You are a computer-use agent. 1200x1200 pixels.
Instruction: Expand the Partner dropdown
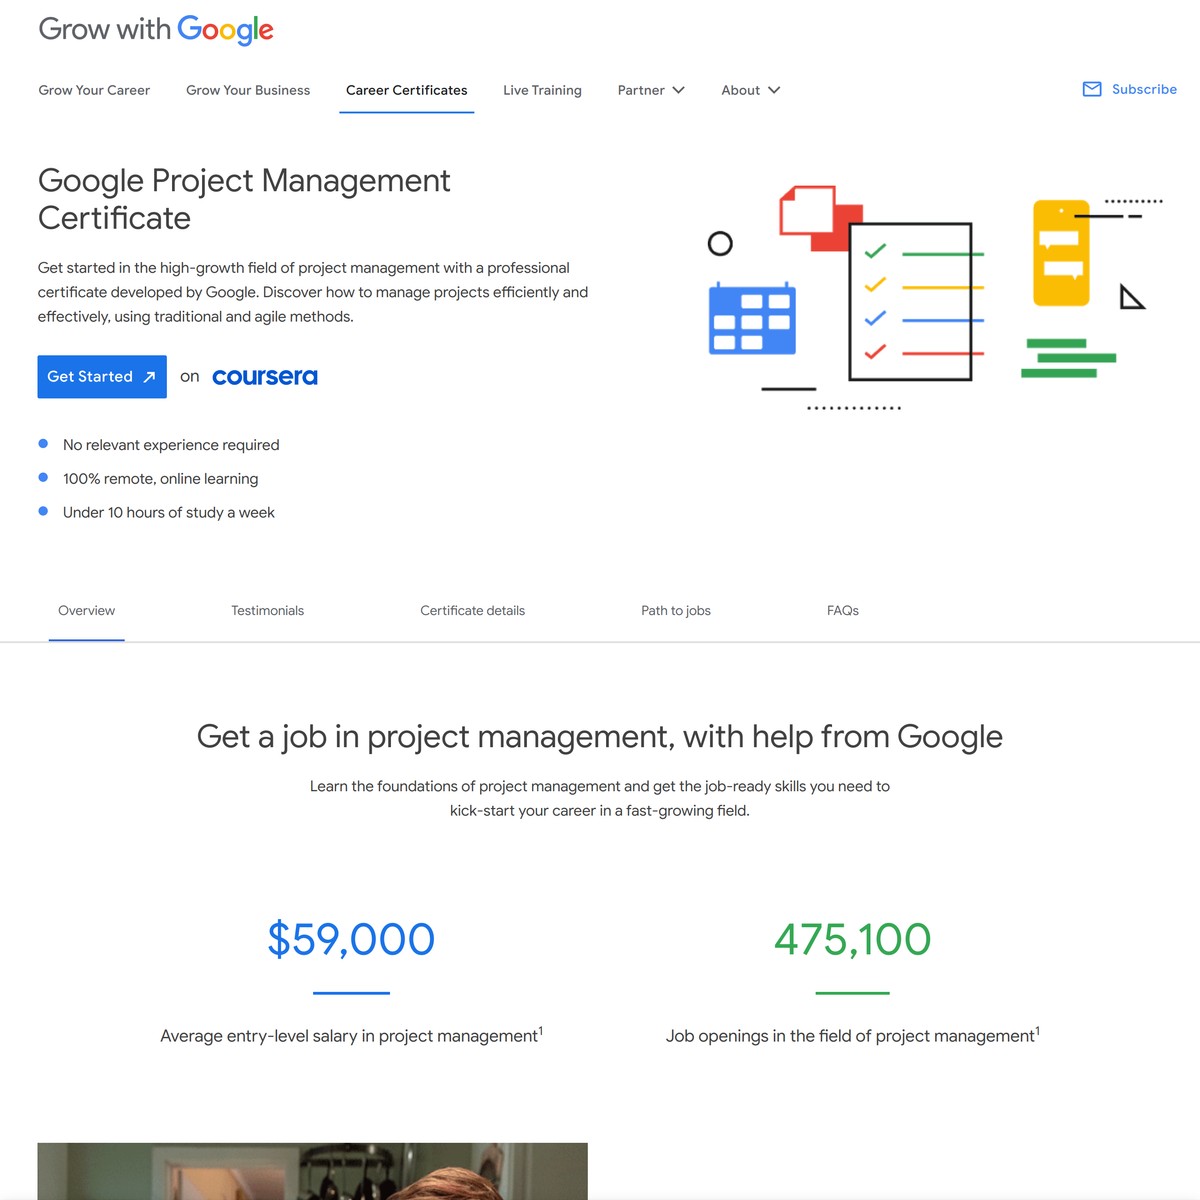(651, 90)
